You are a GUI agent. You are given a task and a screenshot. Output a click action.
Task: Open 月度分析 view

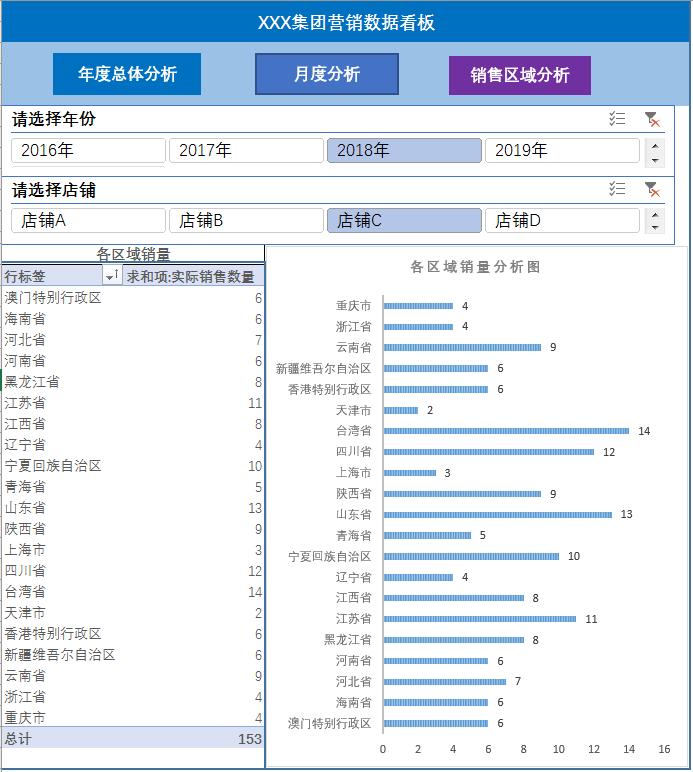point(327,74)
